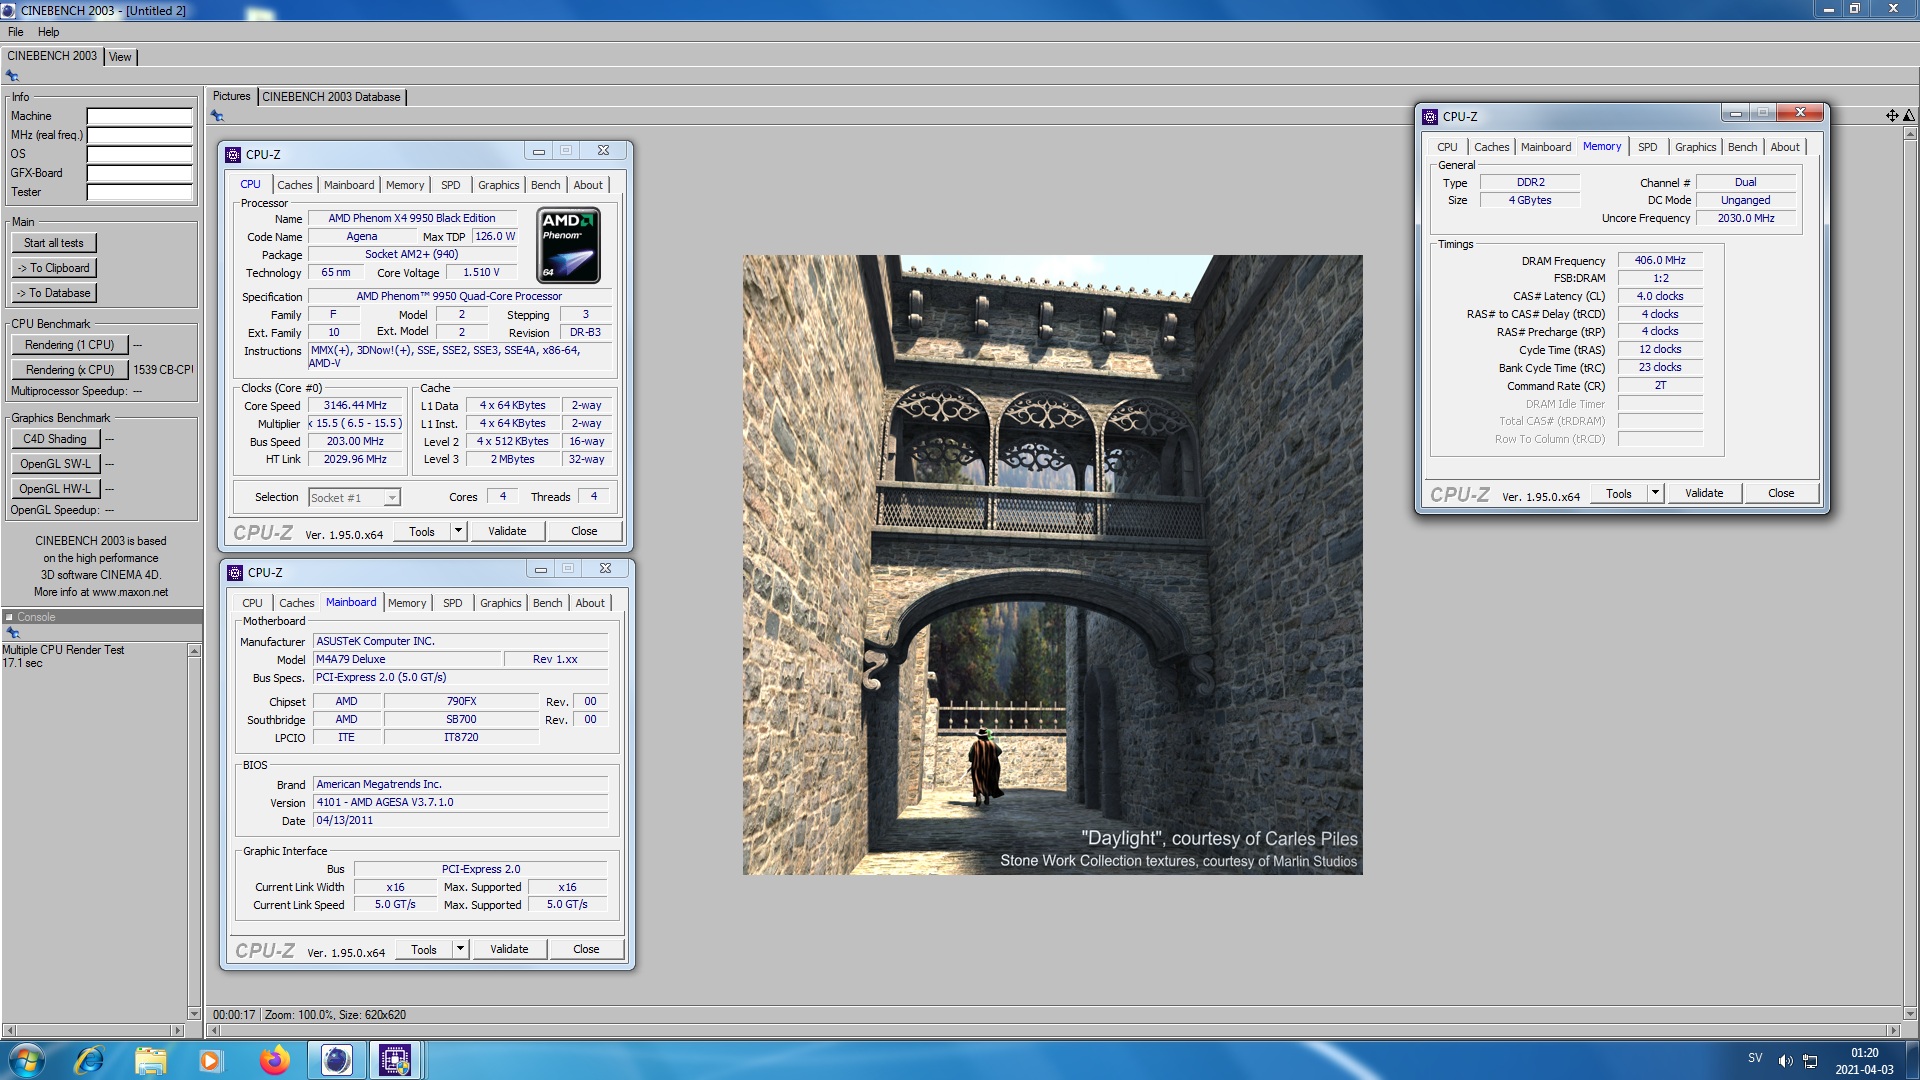Click picture view horizontal scrollbar

click(1052, 1030)
